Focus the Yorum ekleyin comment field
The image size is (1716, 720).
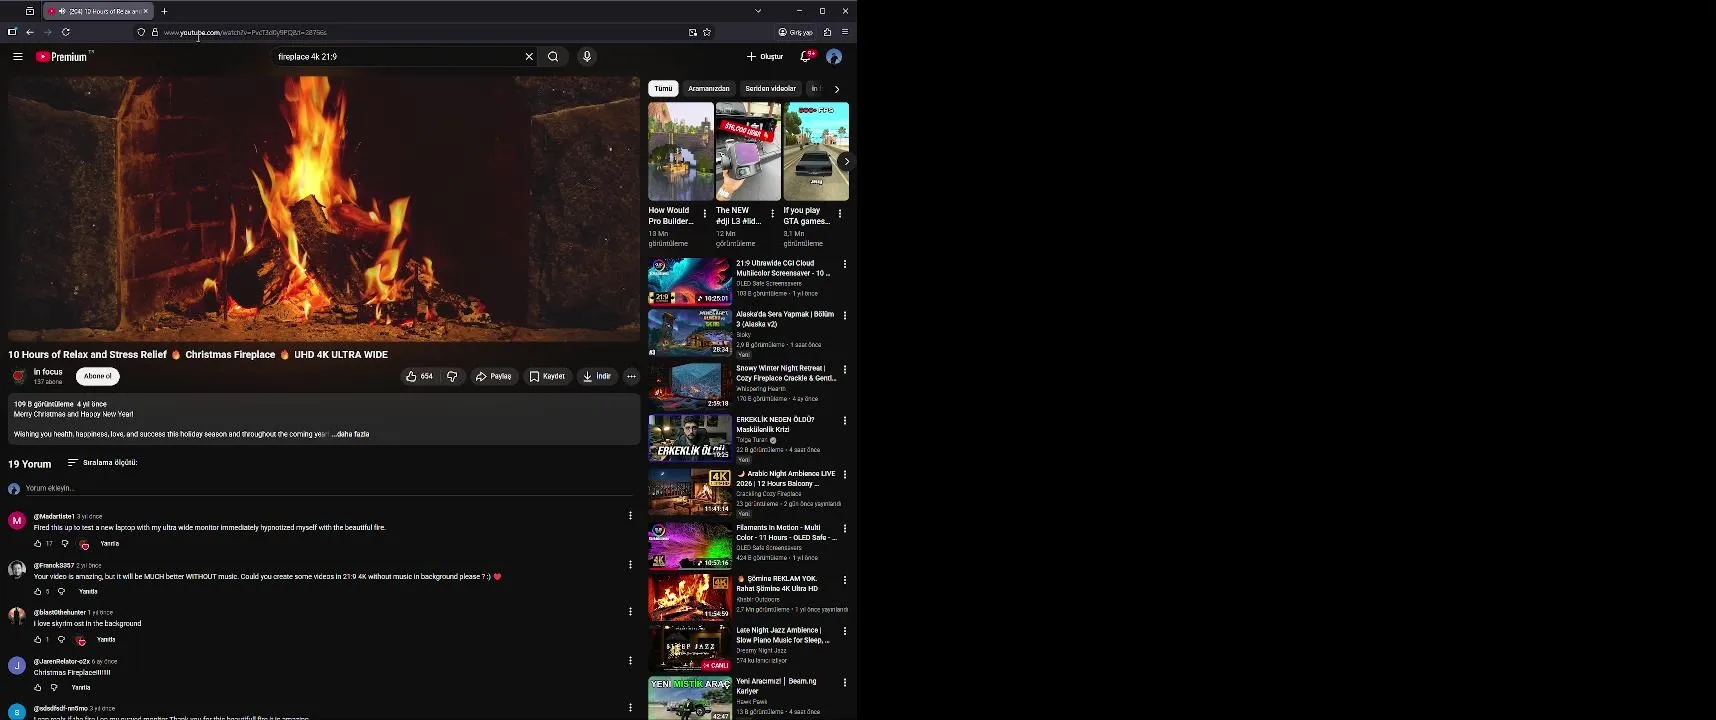click(x=328, y=488)
